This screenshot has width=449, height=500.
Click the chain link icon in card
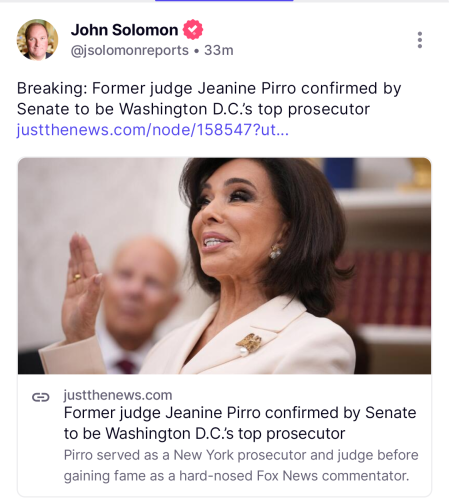[x=41, y=397]
